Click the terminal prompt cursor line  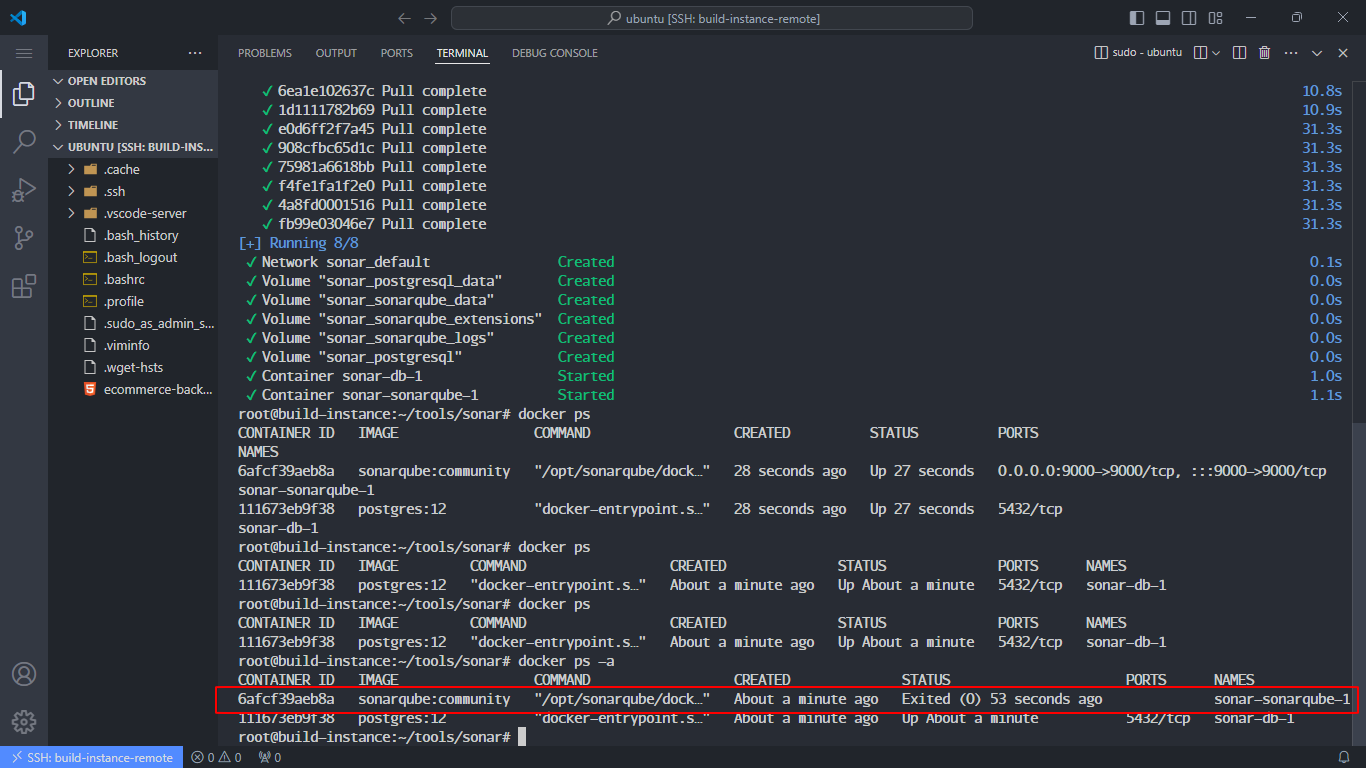click(x=380, y=737)
